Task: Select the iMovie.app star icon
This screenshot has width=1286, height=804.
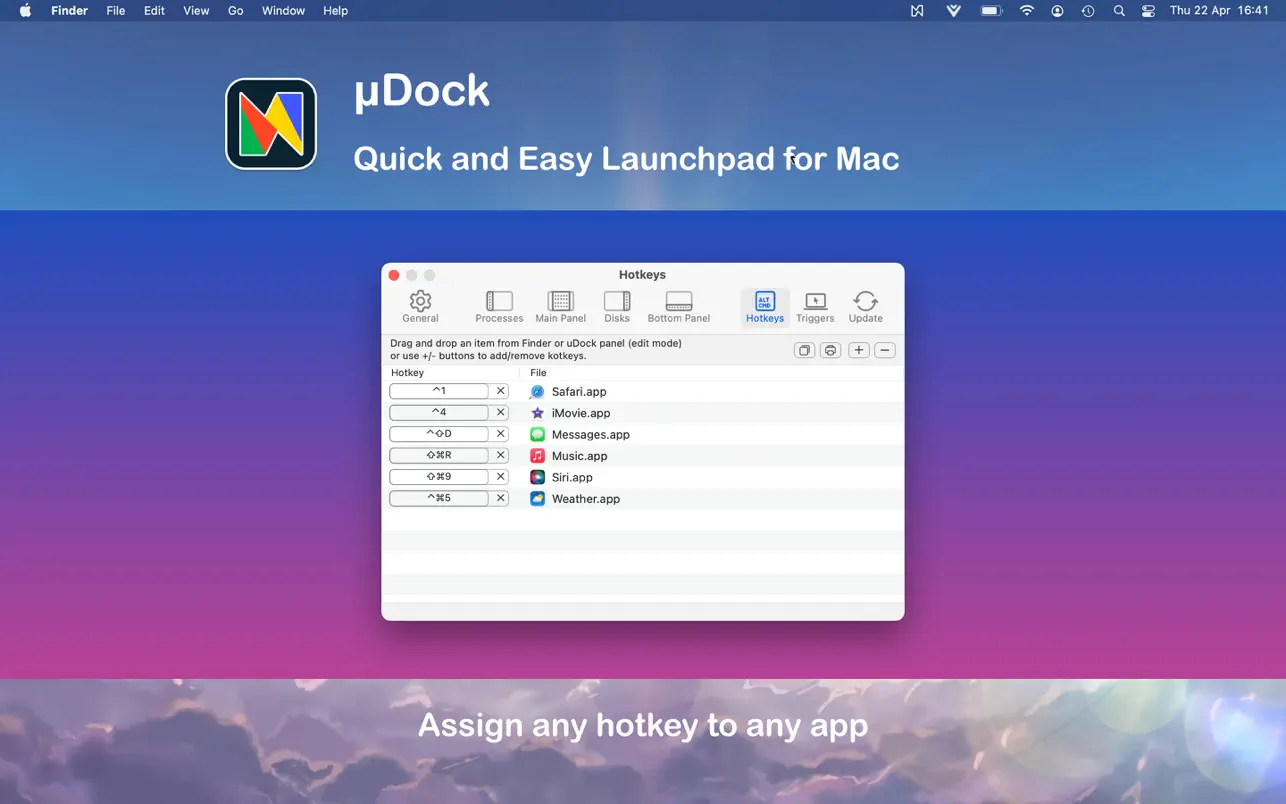Action: [537, 413]
